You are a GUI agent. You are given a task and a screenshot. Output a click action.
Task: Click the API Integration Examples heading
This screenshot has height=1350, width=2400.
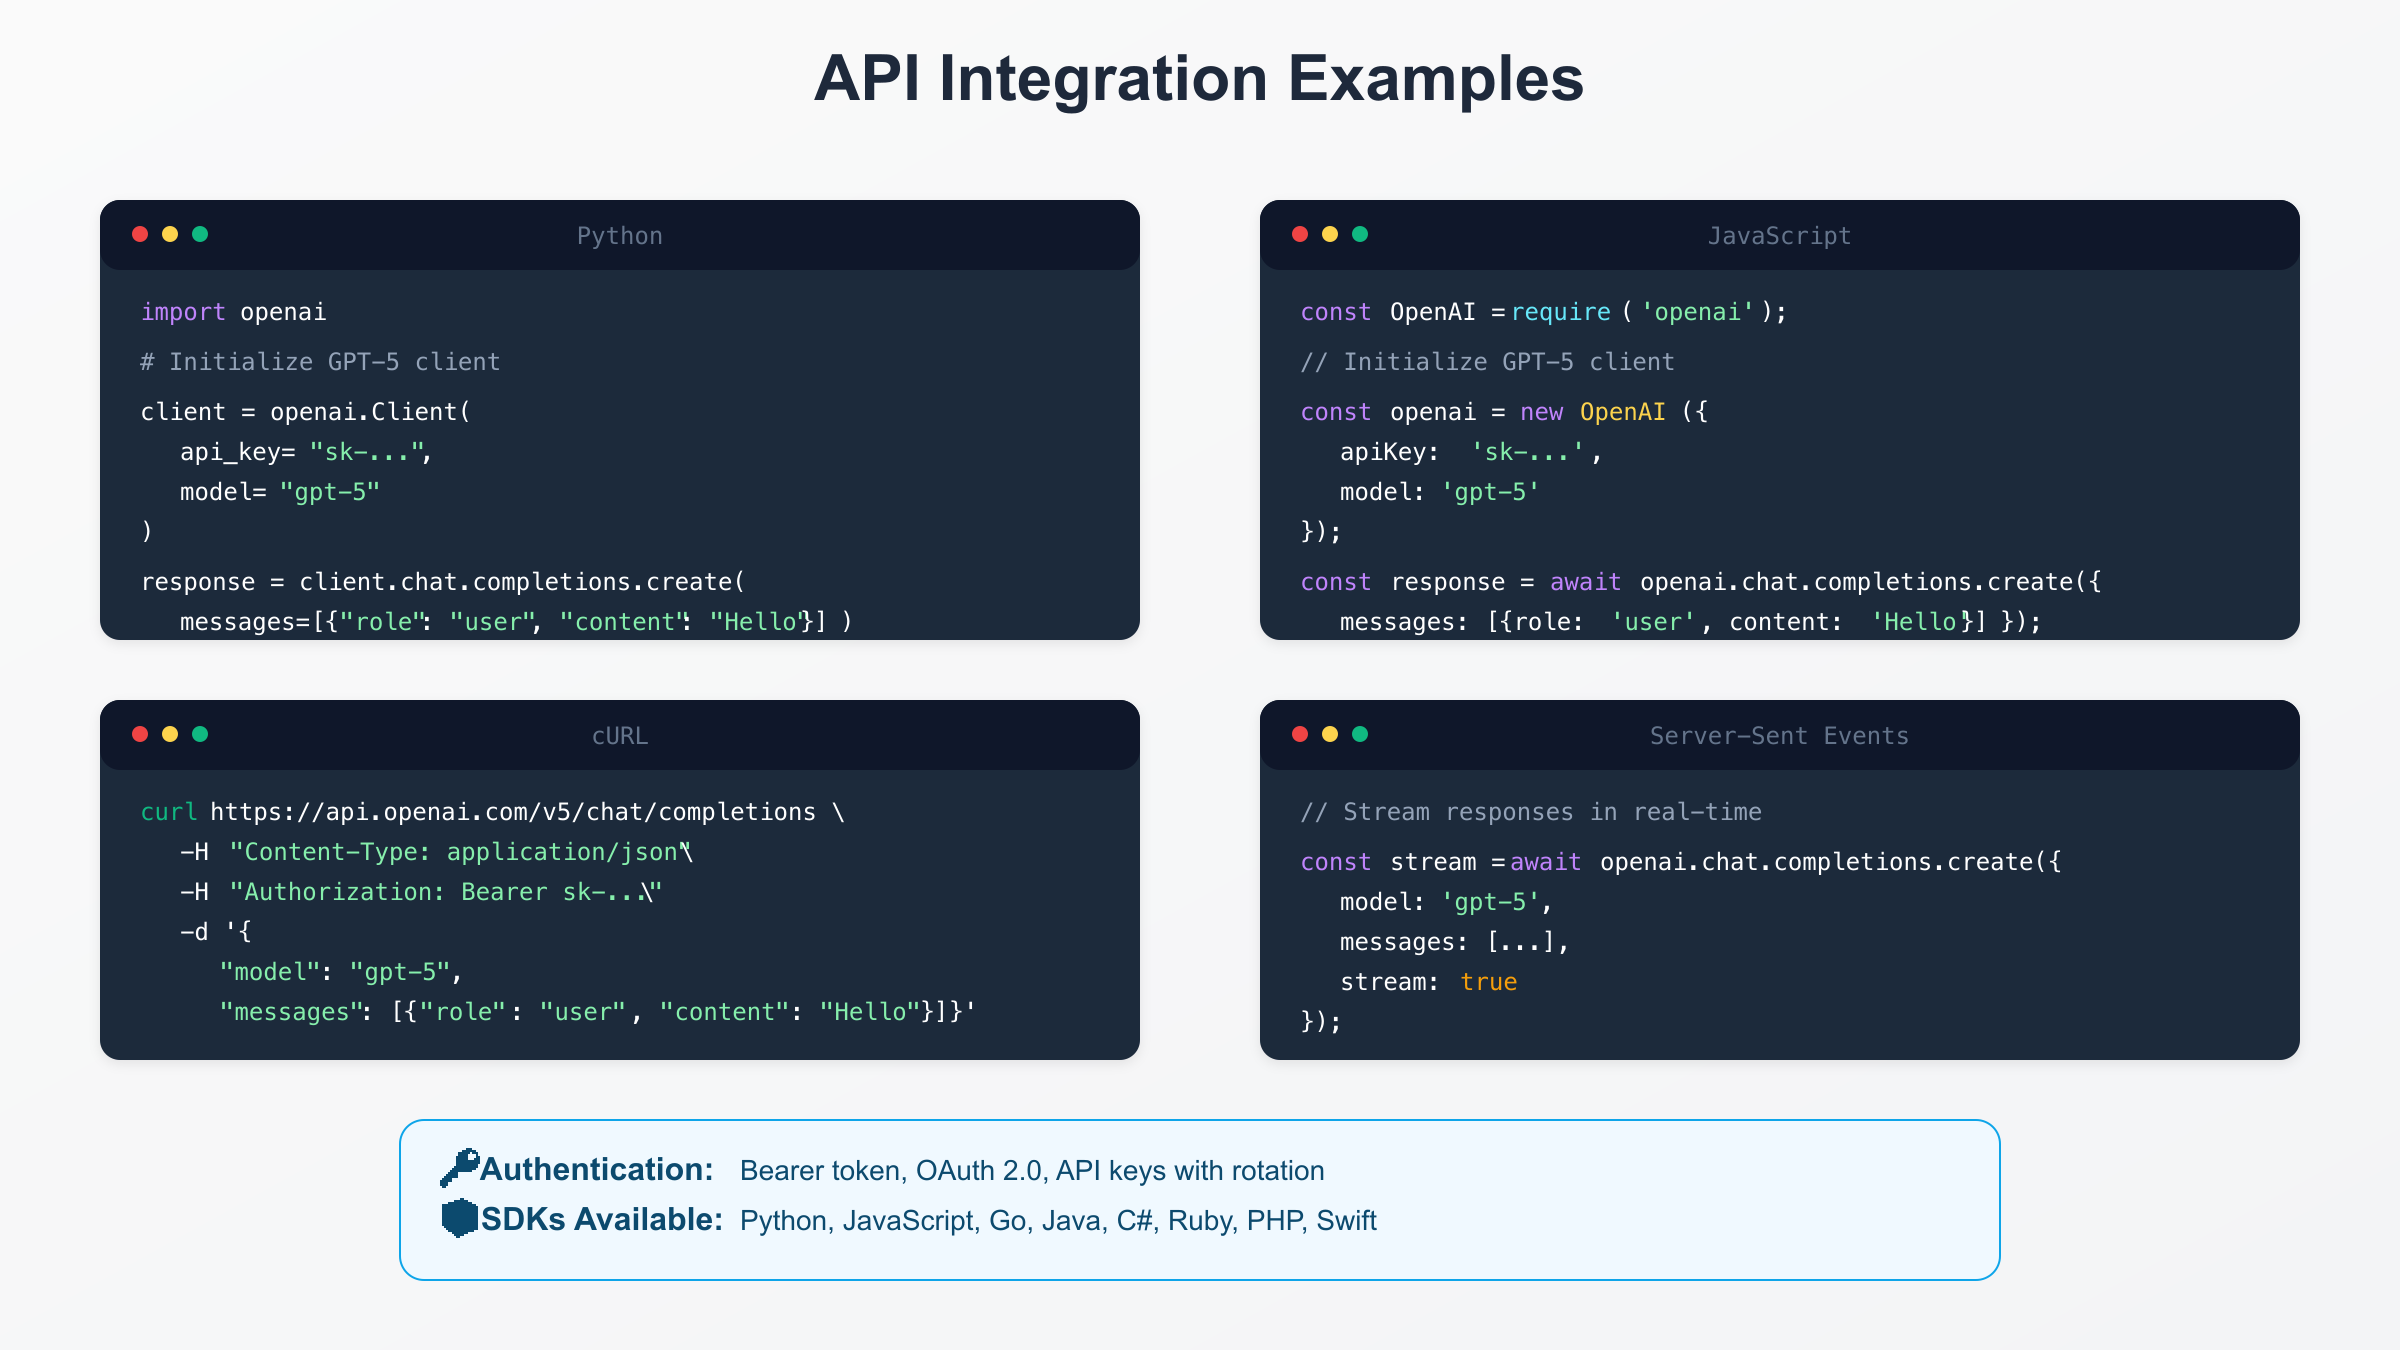click(x=1199, y=78)
